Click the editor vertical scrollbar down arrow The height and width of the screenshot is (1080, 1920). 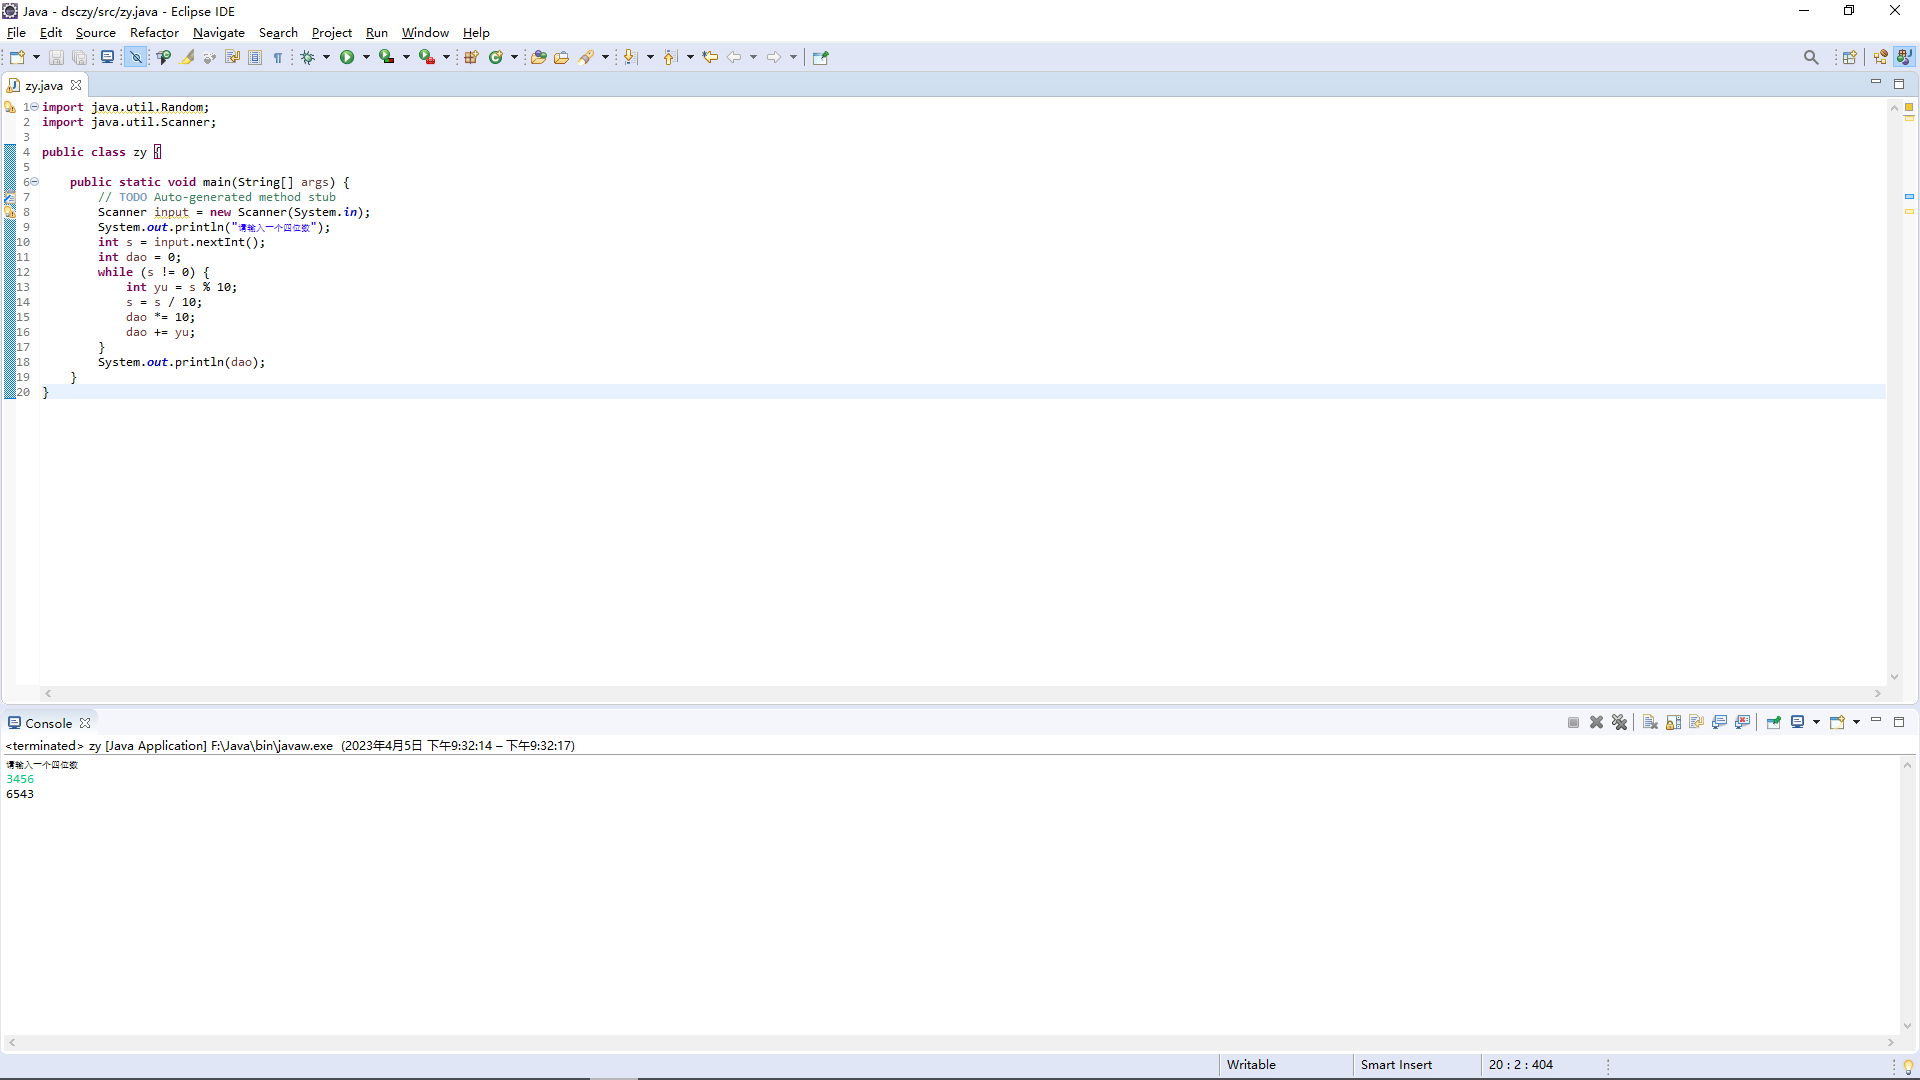coord(1894,677)
